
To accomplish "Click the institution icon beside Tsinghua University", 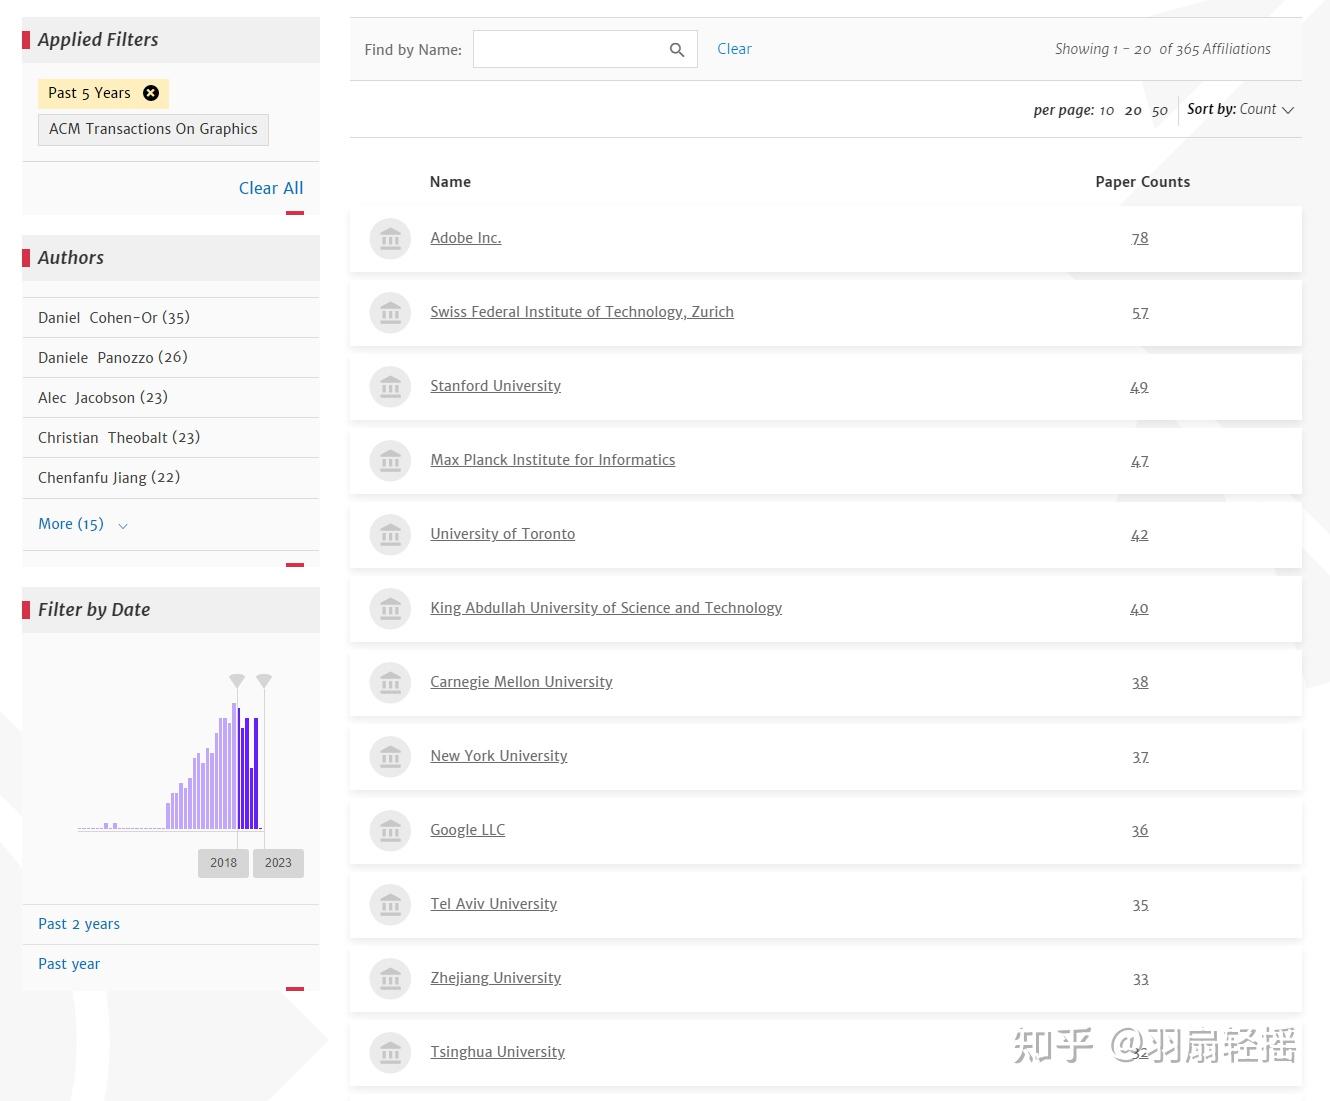I will (390, 1053).
